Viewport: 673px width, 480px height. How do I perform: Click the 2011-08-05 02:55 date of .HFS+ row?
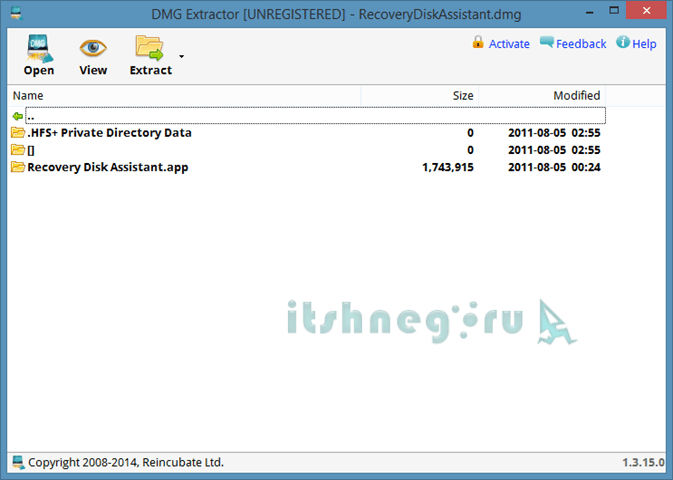(554, 133)
